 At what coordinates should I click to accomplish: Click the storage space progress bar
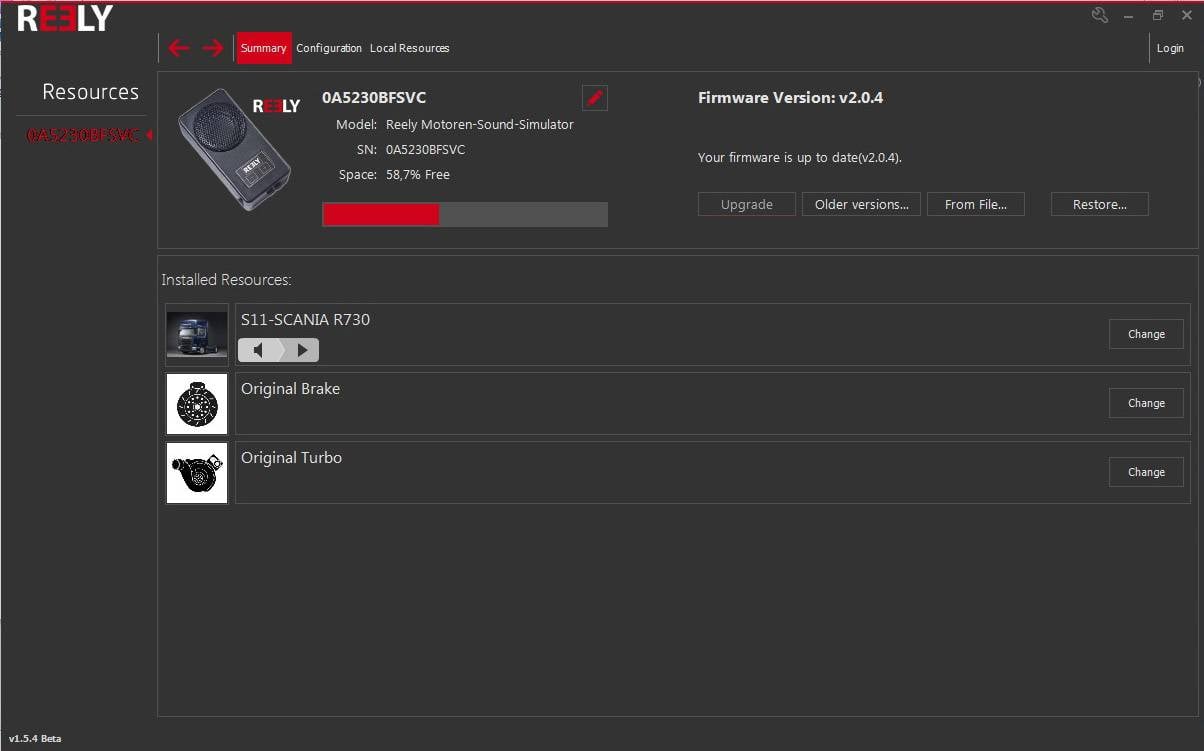coord(464,213)
